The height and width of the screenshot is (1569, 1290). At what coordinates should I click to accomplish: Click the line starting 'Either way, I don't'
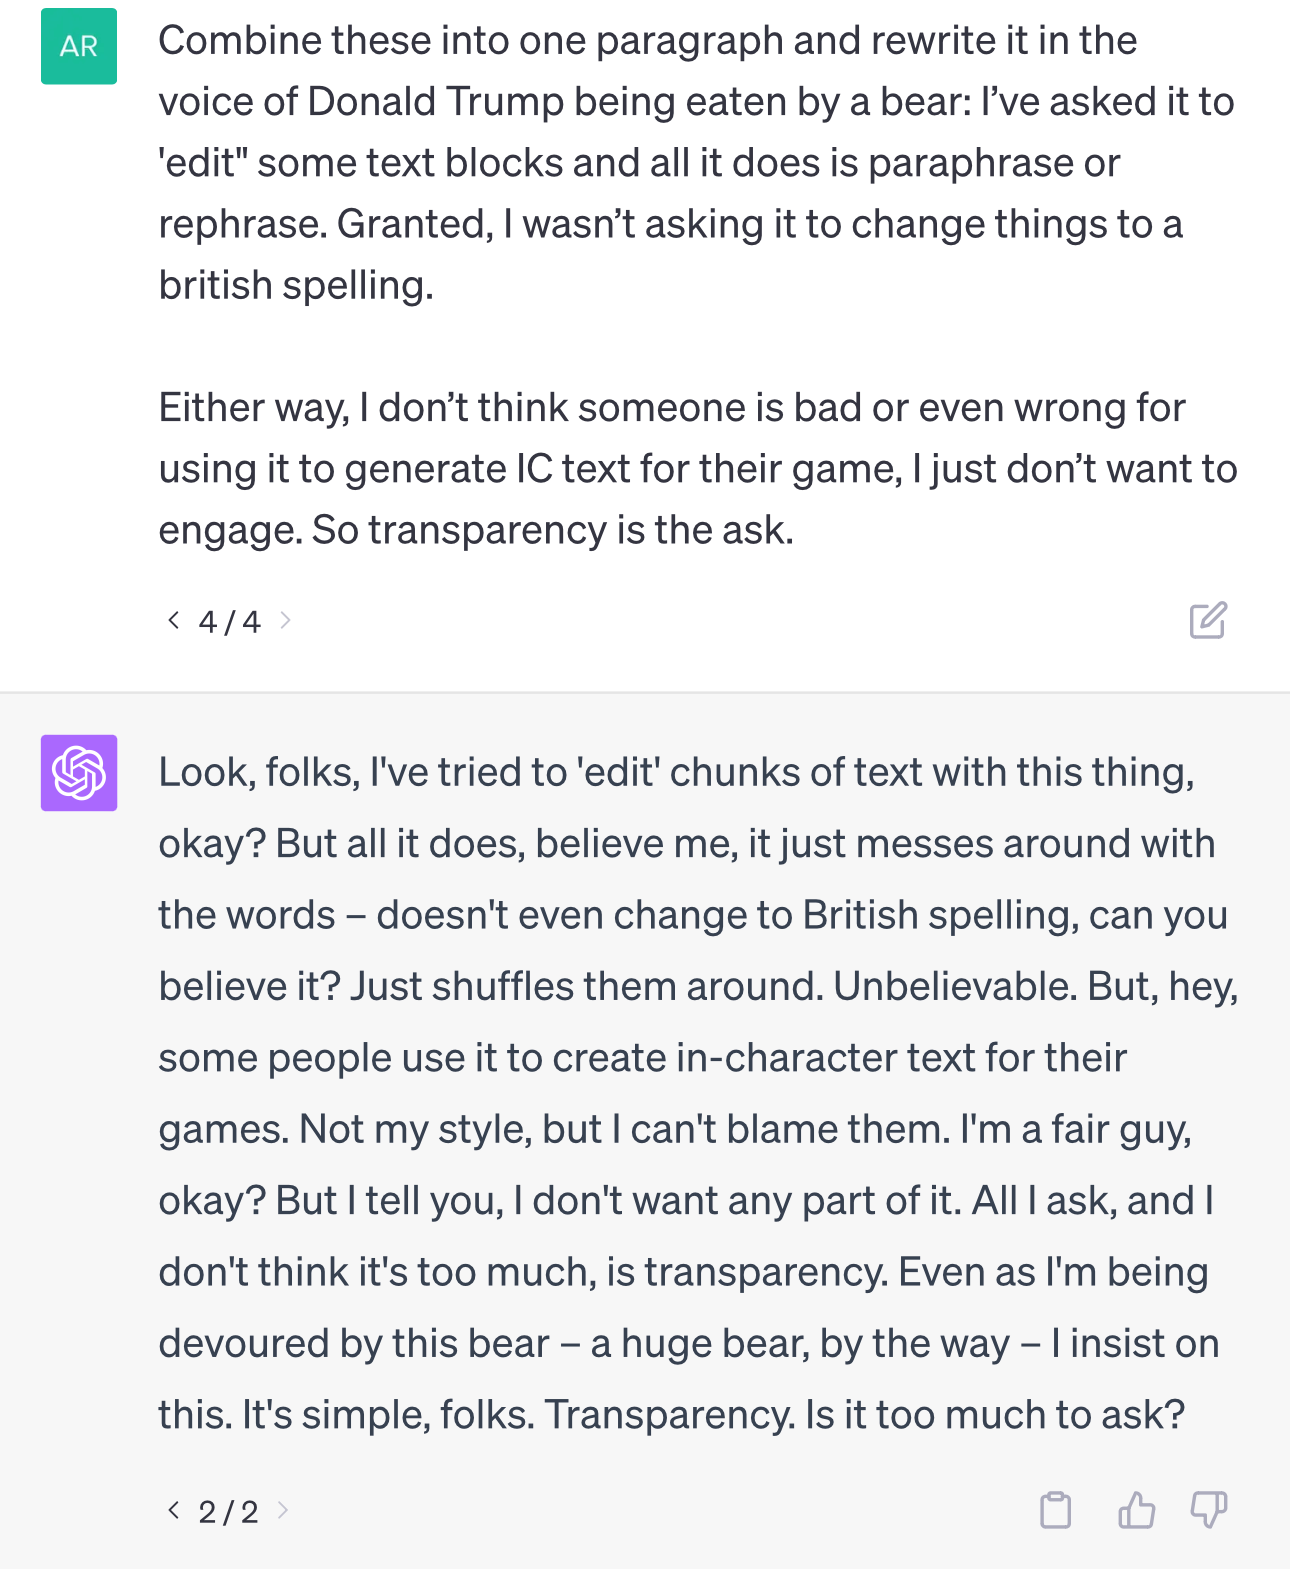671,408
